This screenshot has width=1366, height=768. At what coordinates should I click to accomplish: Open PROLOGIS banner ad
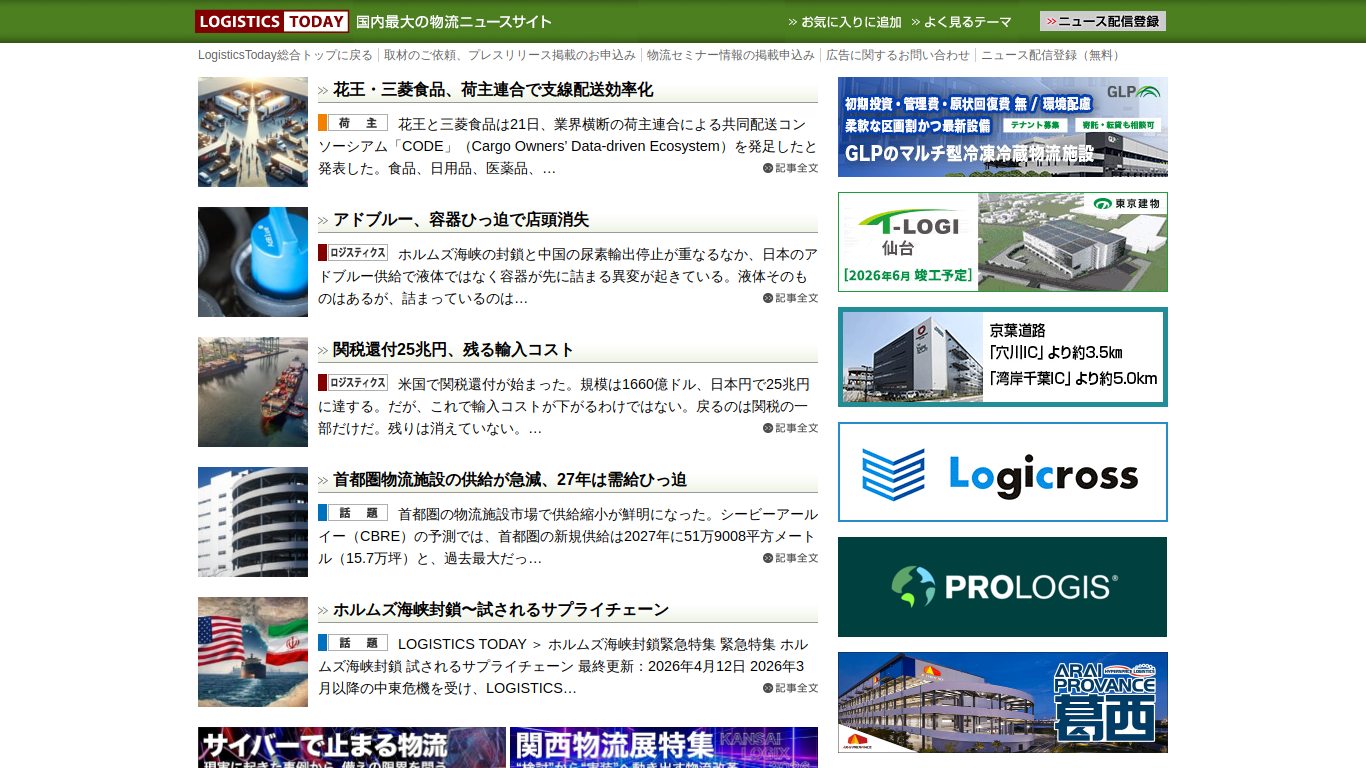[1003, 587]
